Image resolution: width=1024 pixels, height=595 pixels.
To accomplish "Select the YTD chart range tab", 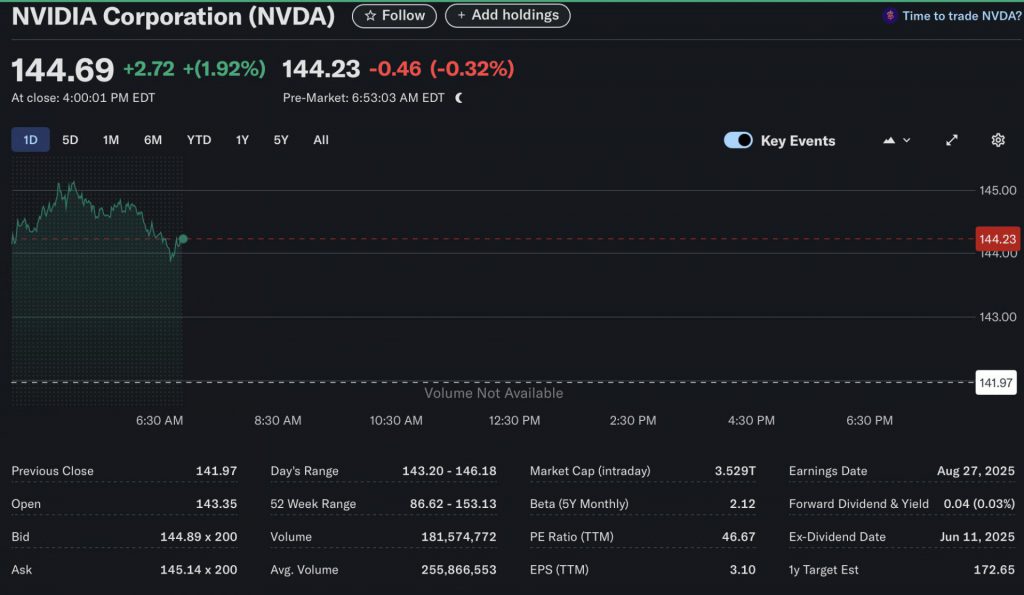I will (199, 140).
